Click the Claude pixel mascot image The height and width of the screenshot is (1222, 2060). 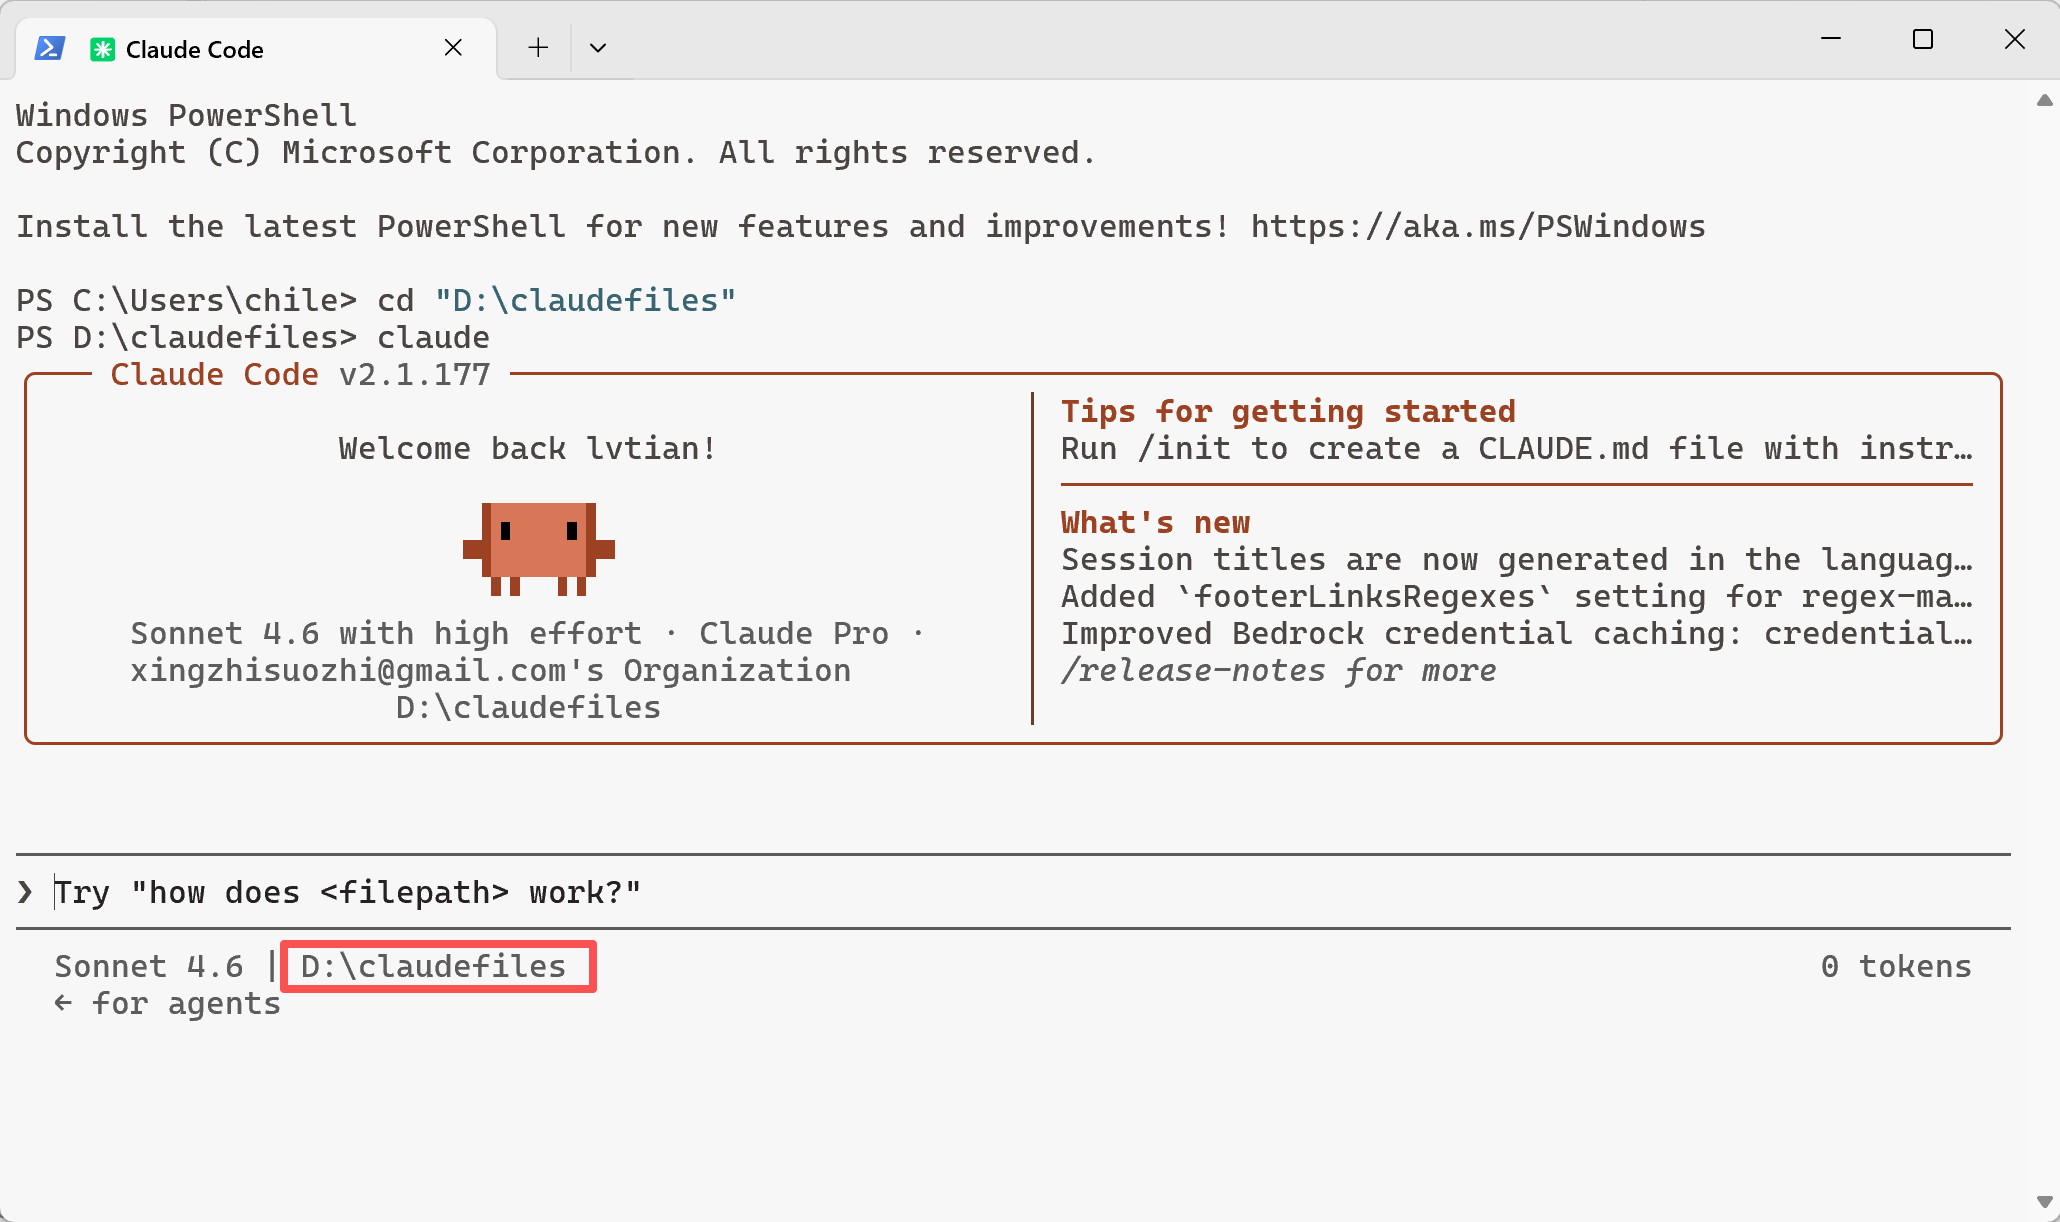[x=539, y=549]
